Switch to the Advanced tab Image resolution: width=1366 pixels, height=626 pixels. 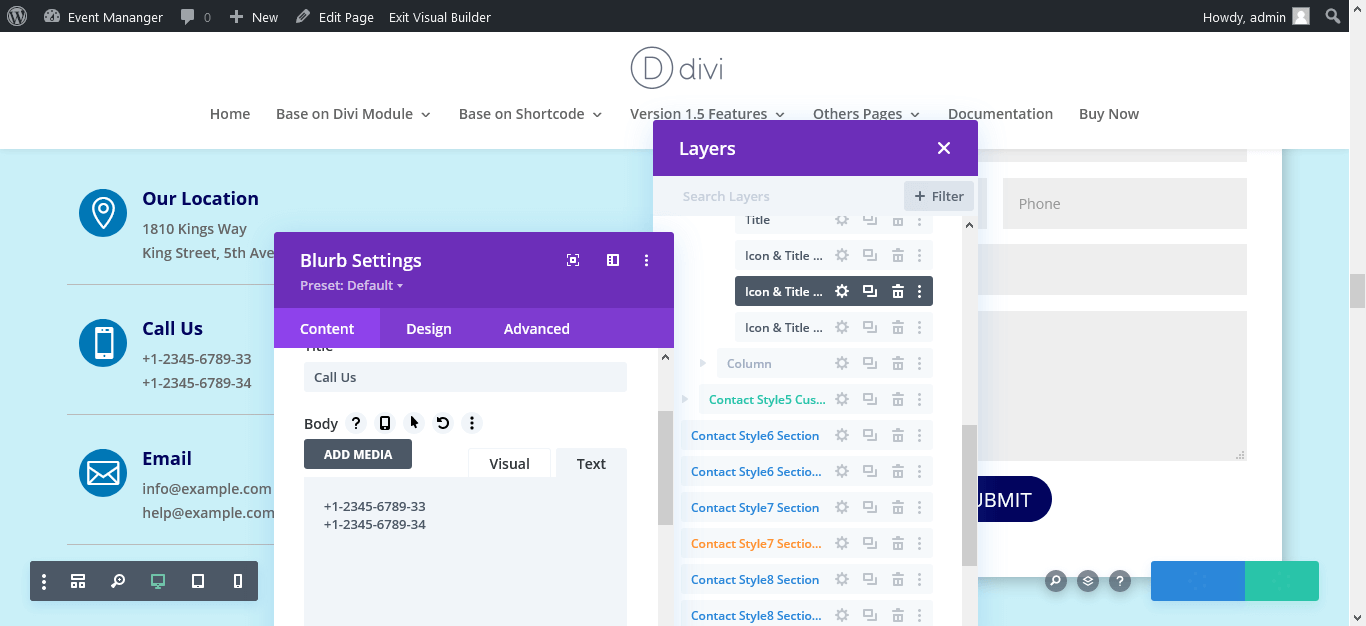click(537, 328)
